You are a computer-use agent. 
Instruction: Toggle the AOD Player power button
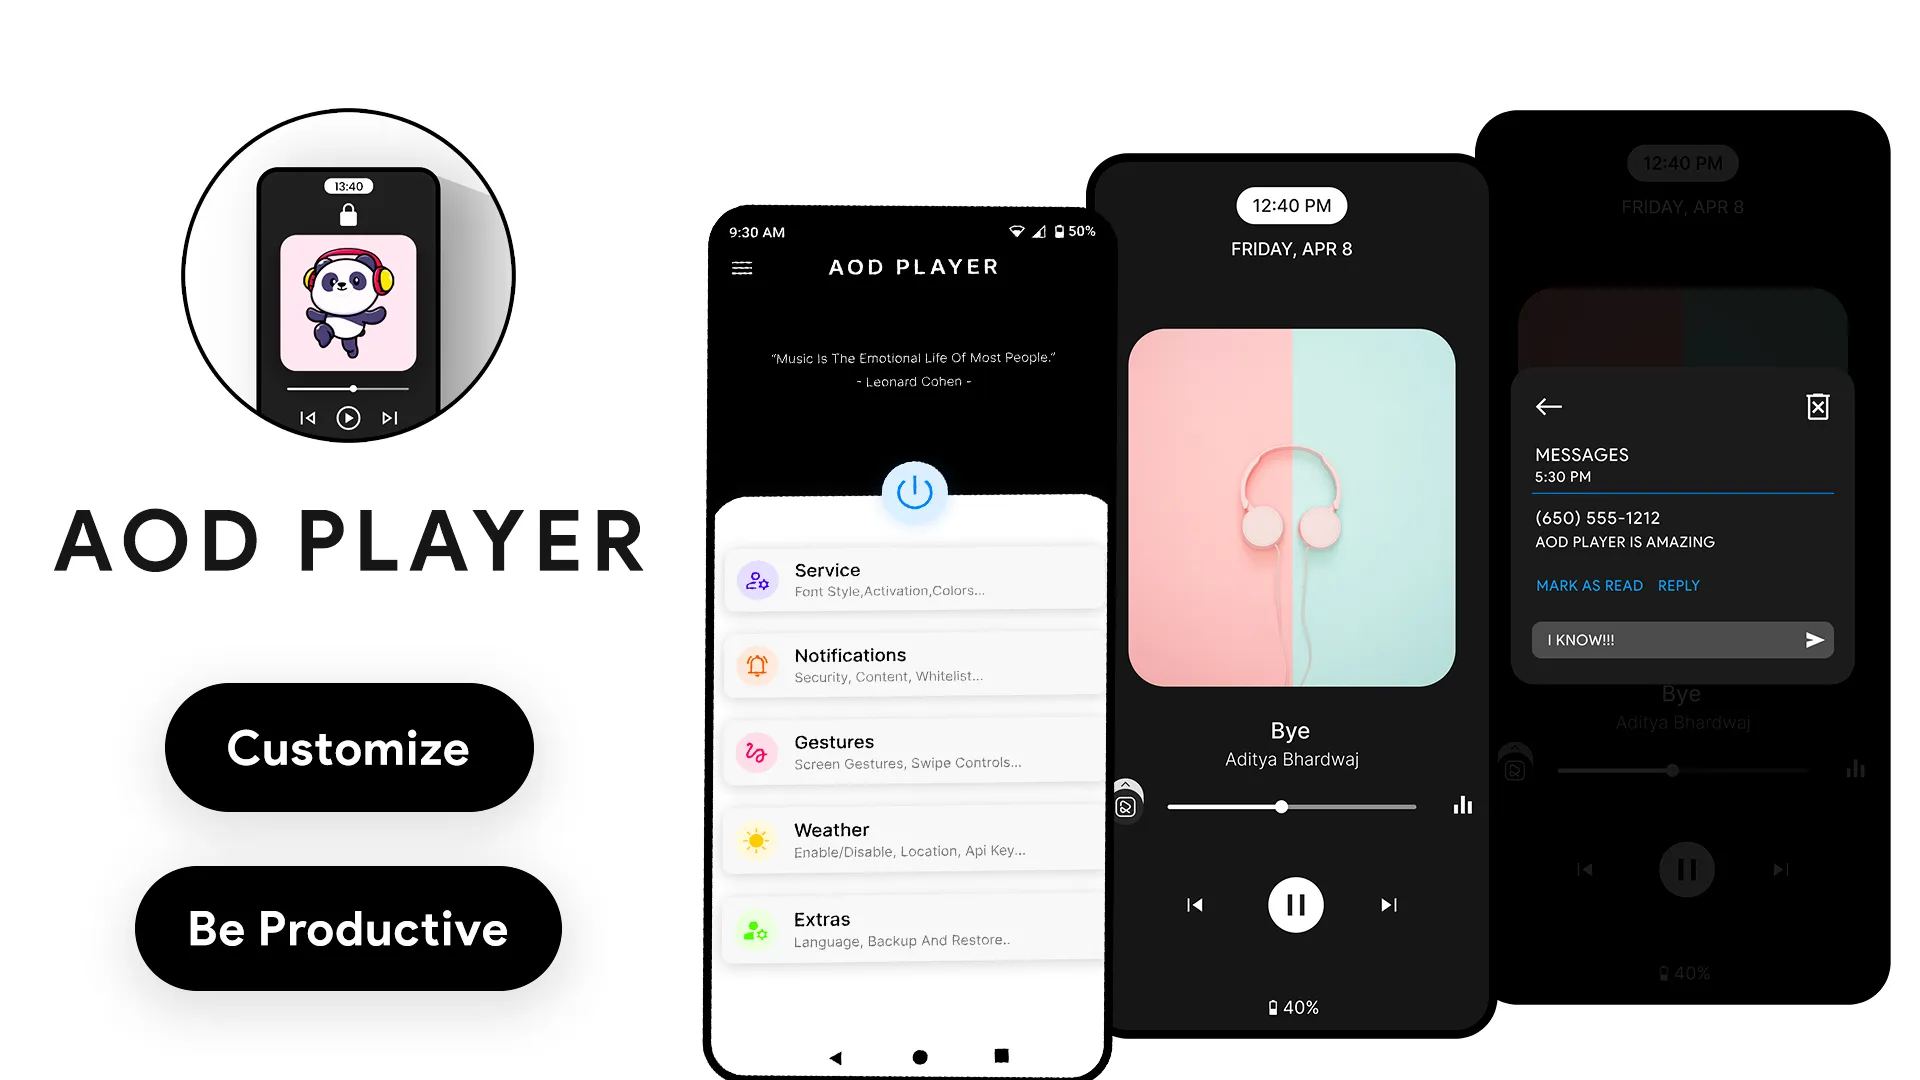(915, 491)
